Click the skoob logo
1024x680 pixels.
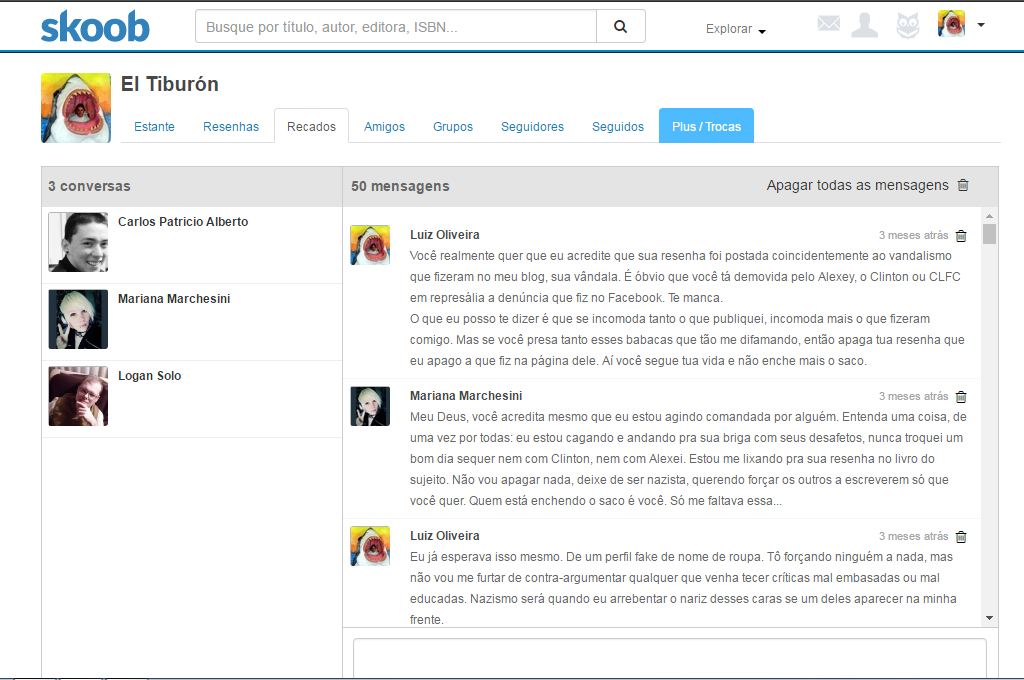(95, 27)
